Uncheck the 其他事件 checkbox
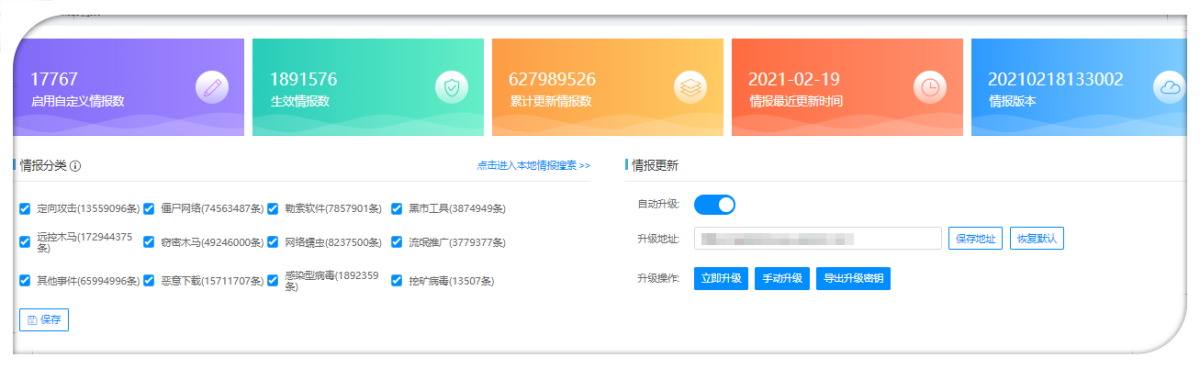The height and width of the screenshot is (369, 1200). 25,281
